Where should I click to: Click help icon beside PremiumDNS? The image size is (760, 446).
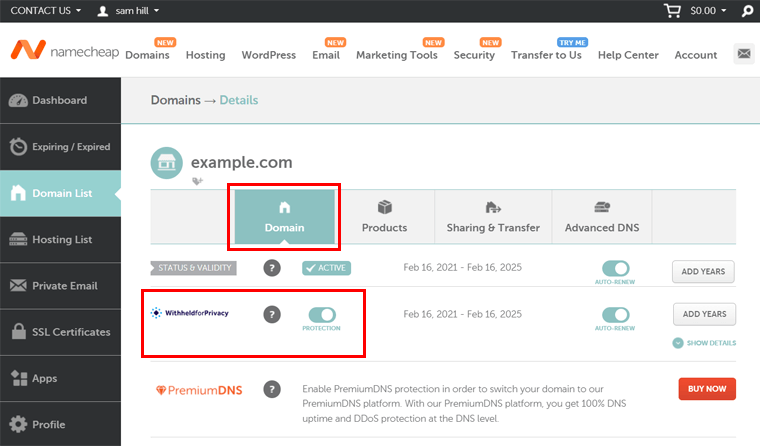tap(271, 389)
